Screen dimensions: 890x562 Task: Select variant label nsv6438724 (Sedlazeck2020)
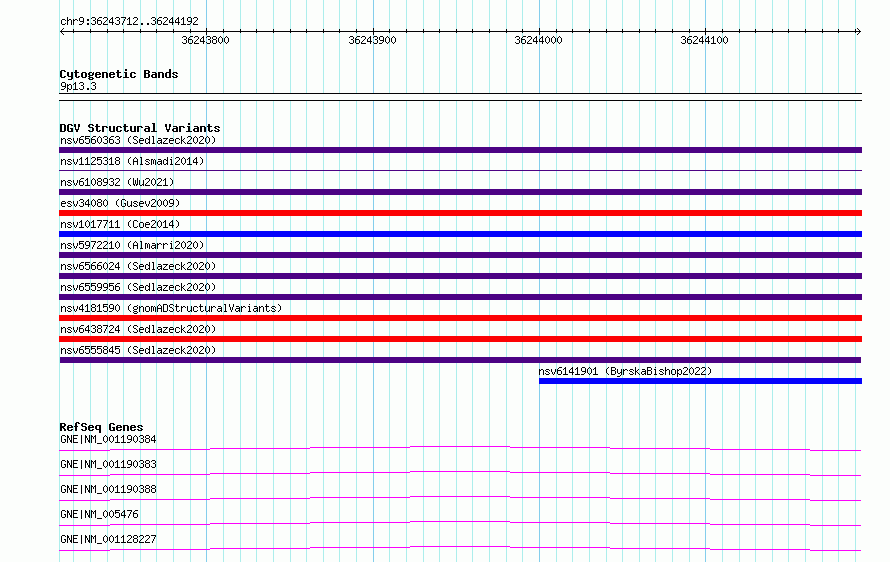coord(138,329)
